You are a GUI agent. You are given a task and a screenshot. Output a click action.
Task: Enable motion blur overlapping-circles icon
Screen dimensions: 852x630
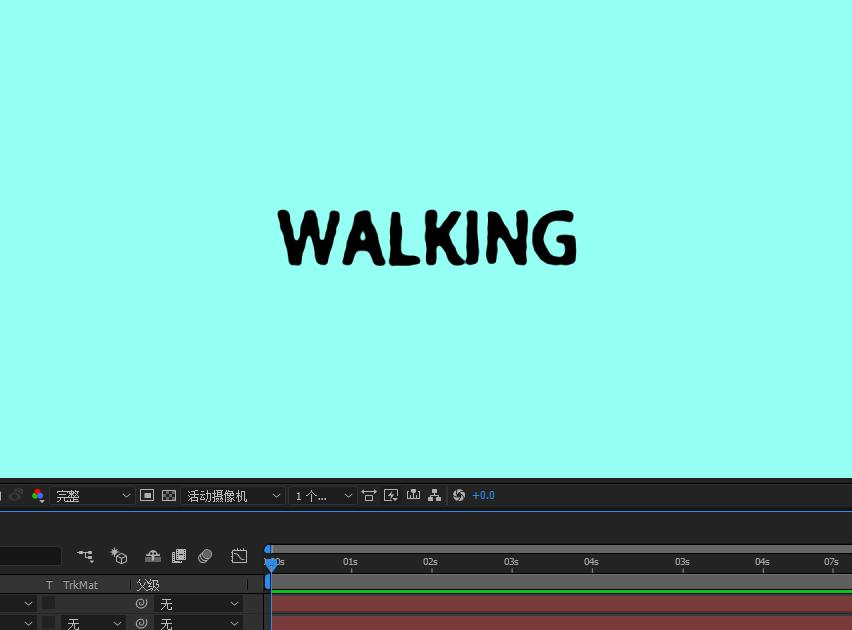205,556
